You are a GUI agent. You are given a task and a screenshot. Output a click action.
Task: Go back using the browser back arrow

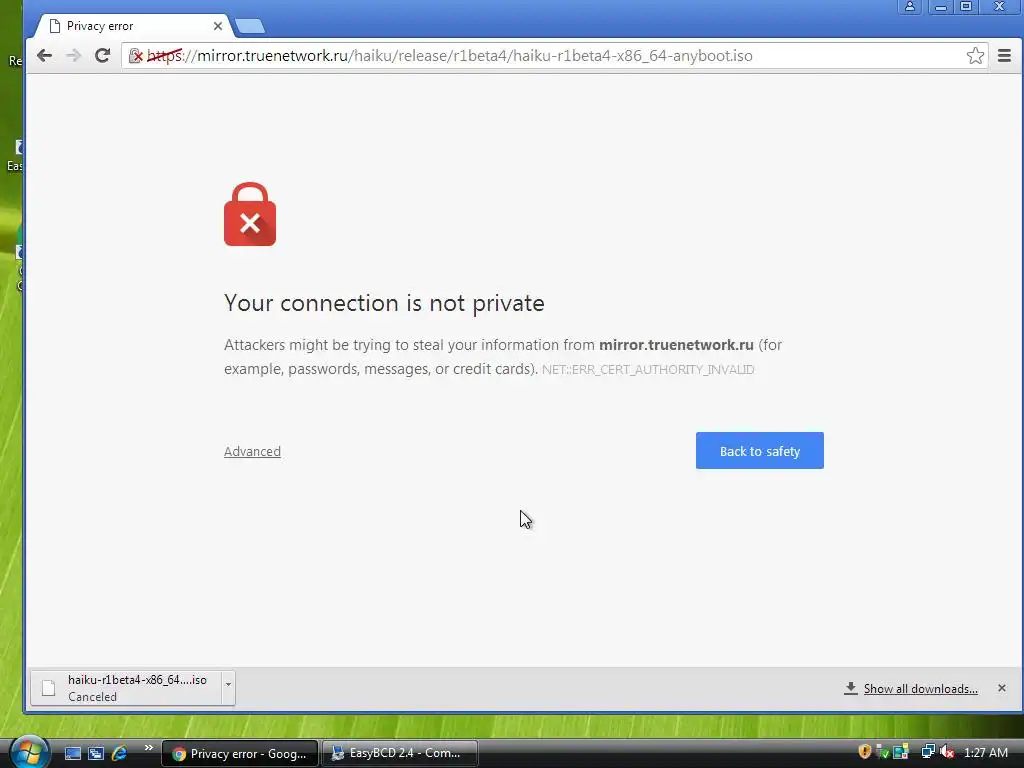(x=44, y=56)
